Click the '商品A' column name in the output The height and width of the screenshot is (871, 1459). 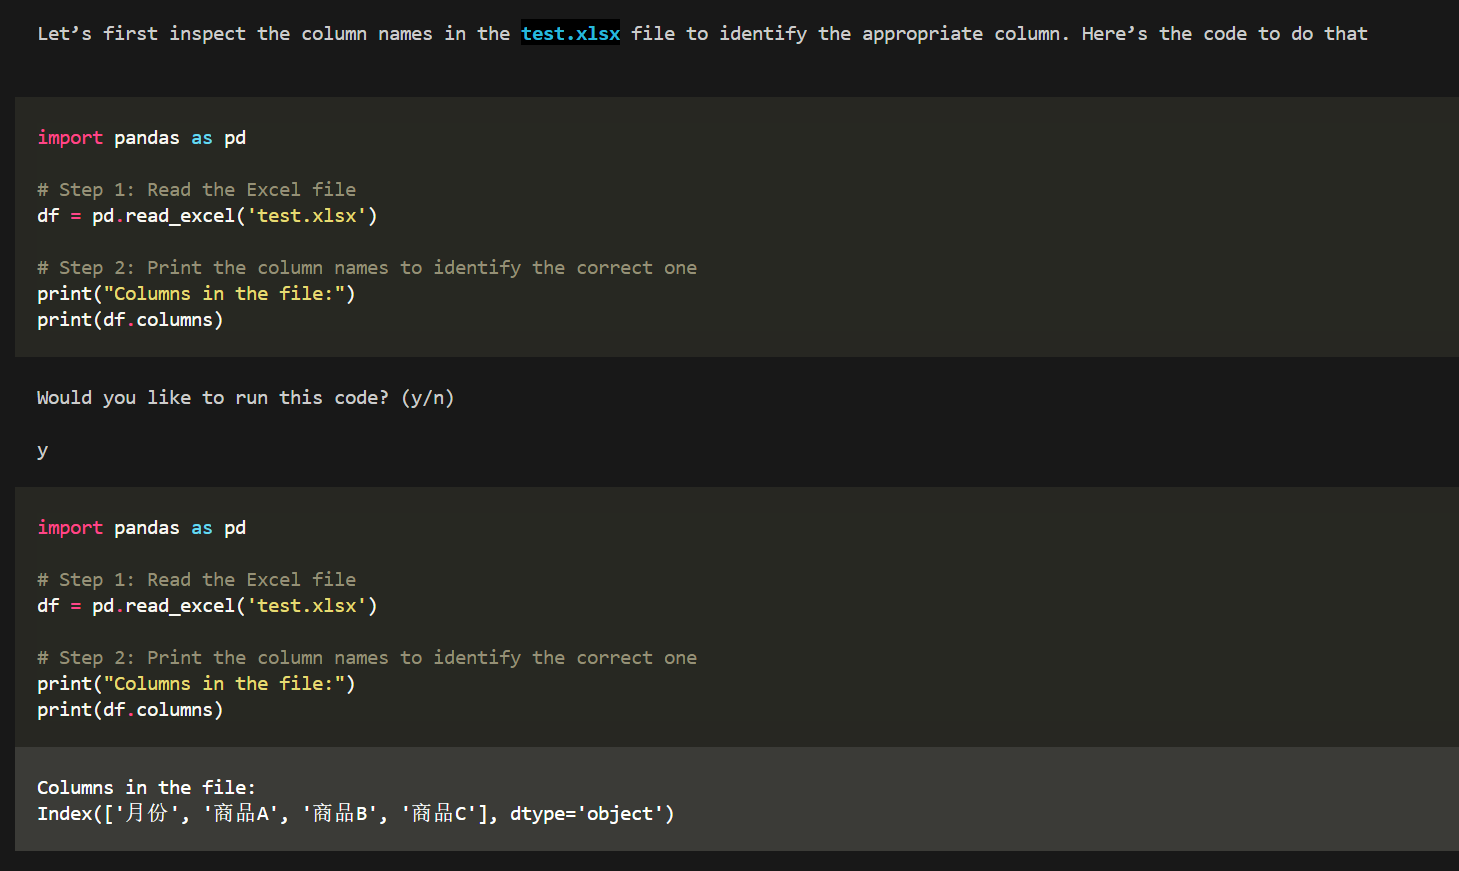pyautogui.click(x=241, y=814)
